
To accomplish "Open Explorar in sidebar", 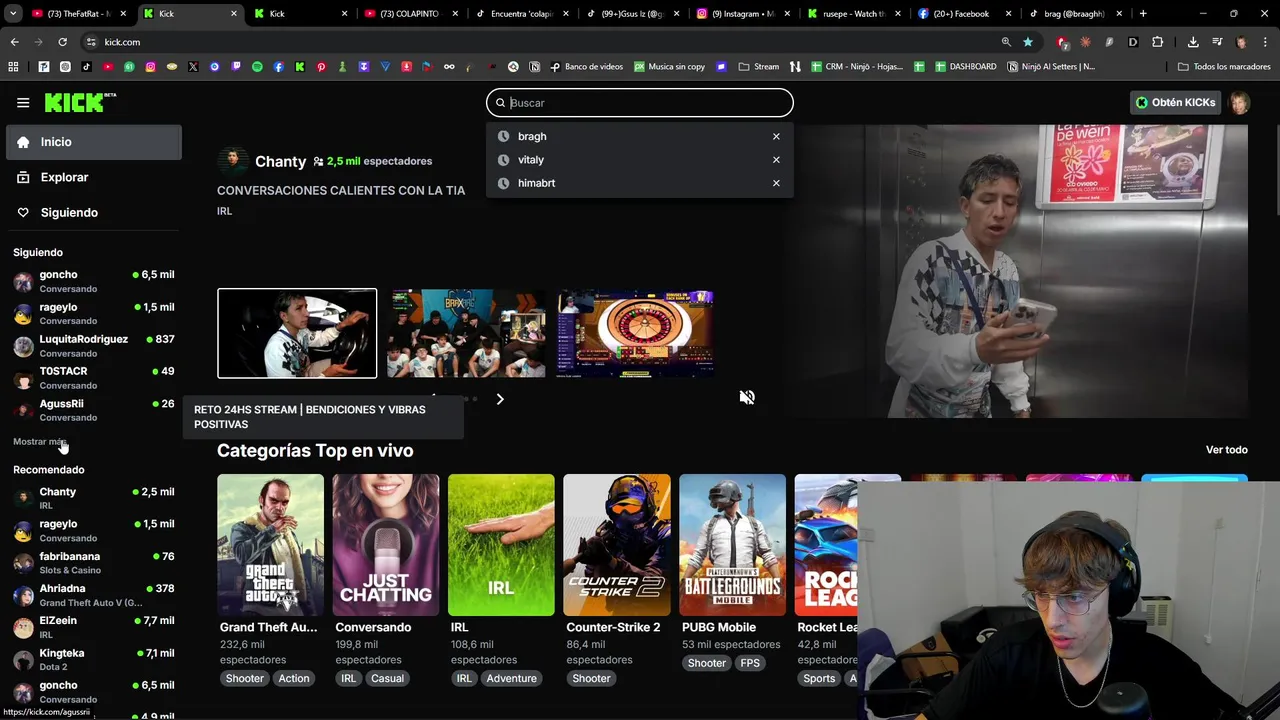I will [94, 177].
